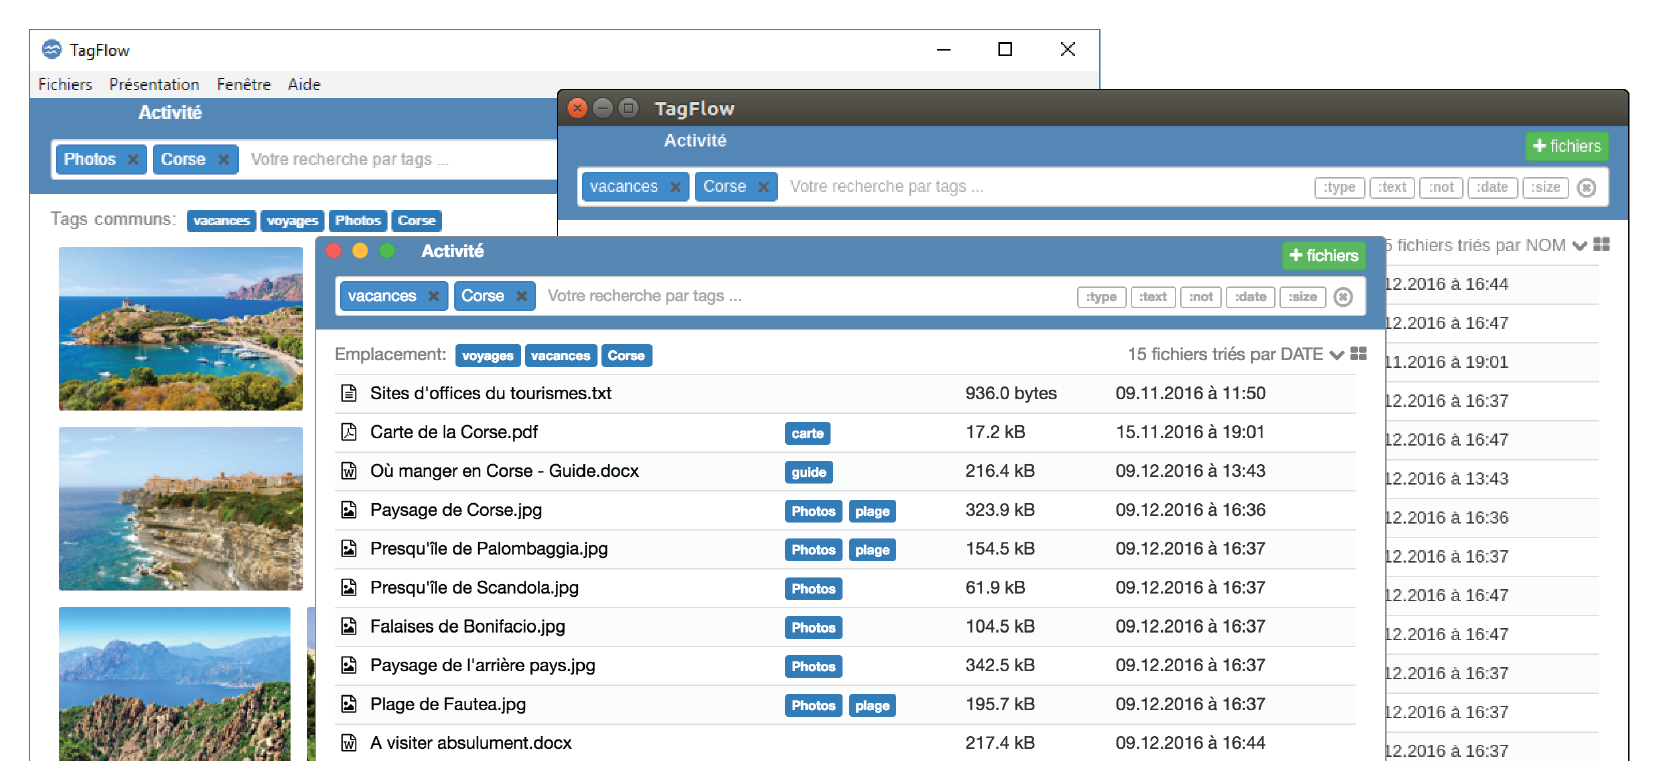Click the + fichiers button in the front window
Image resolution: width=1658 pixels, height=761 pixels.
pos(1323,256)
